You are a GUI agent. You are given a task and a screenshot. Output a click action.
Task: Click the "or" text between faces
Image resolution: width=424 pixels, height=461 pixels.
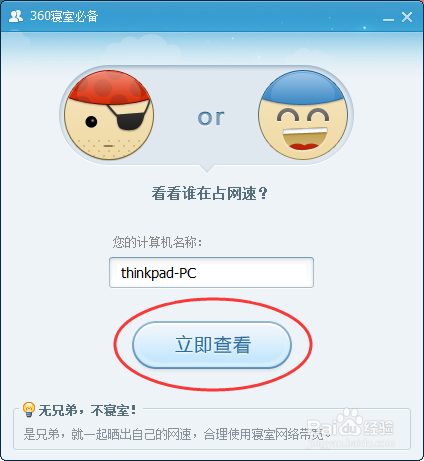pyautogui.click(x=211, y=117)
